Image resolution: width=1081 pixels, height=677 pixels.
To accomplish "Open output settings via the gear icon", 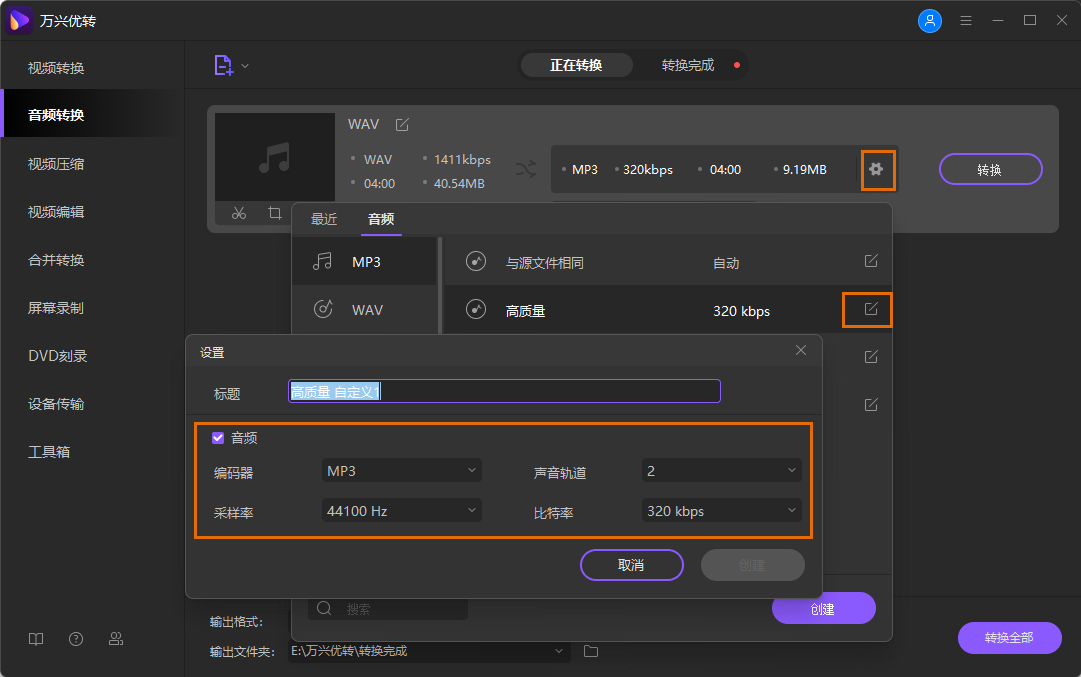I will [x=878, y=169].
